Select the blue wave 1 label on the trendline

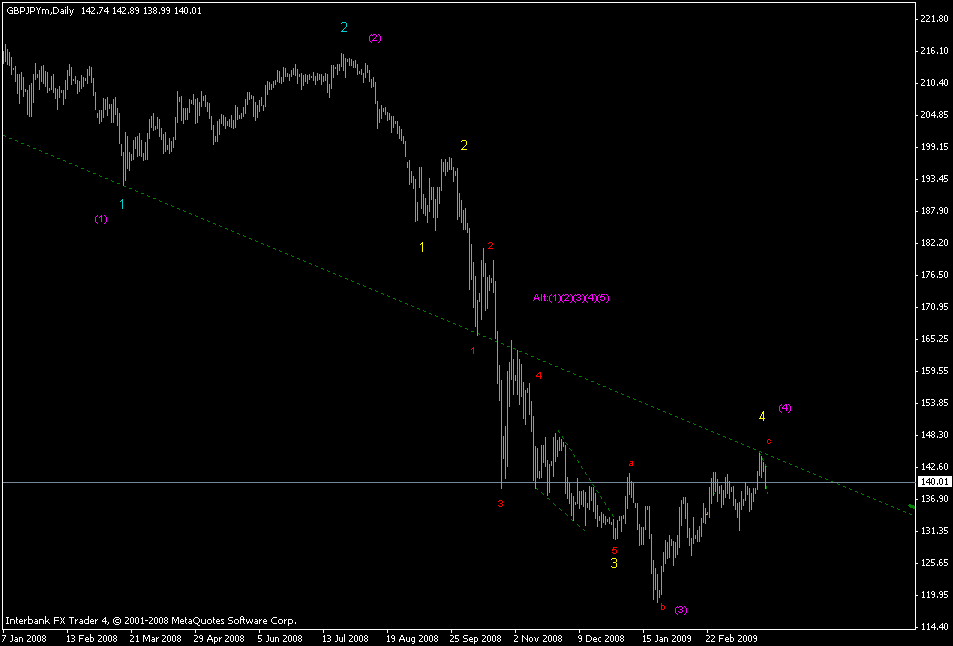coord(121,203)
